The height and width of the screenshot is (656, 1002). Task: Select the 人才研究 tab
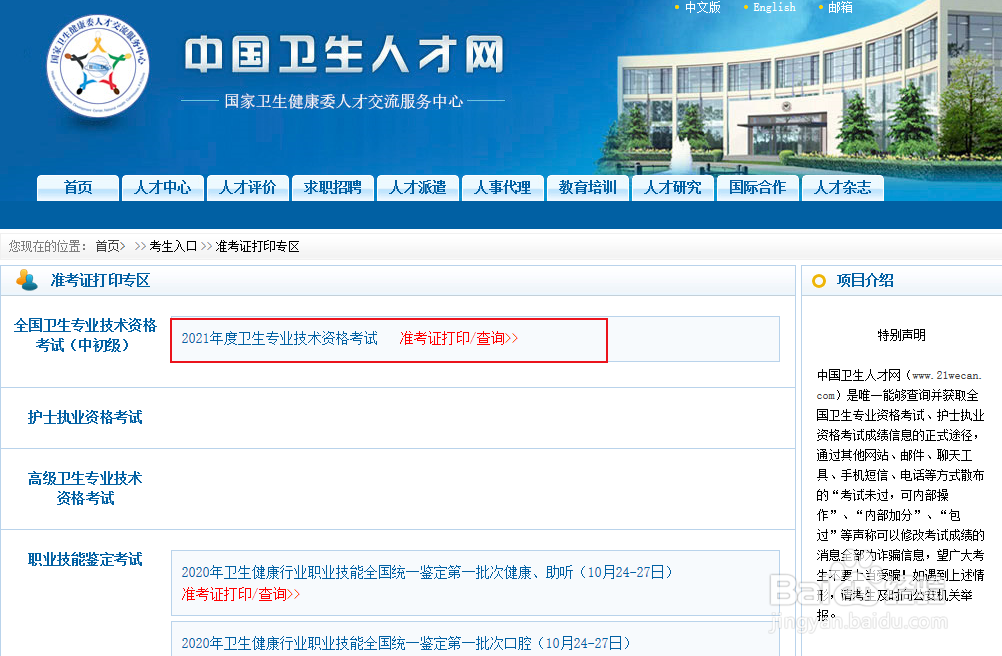673,188
